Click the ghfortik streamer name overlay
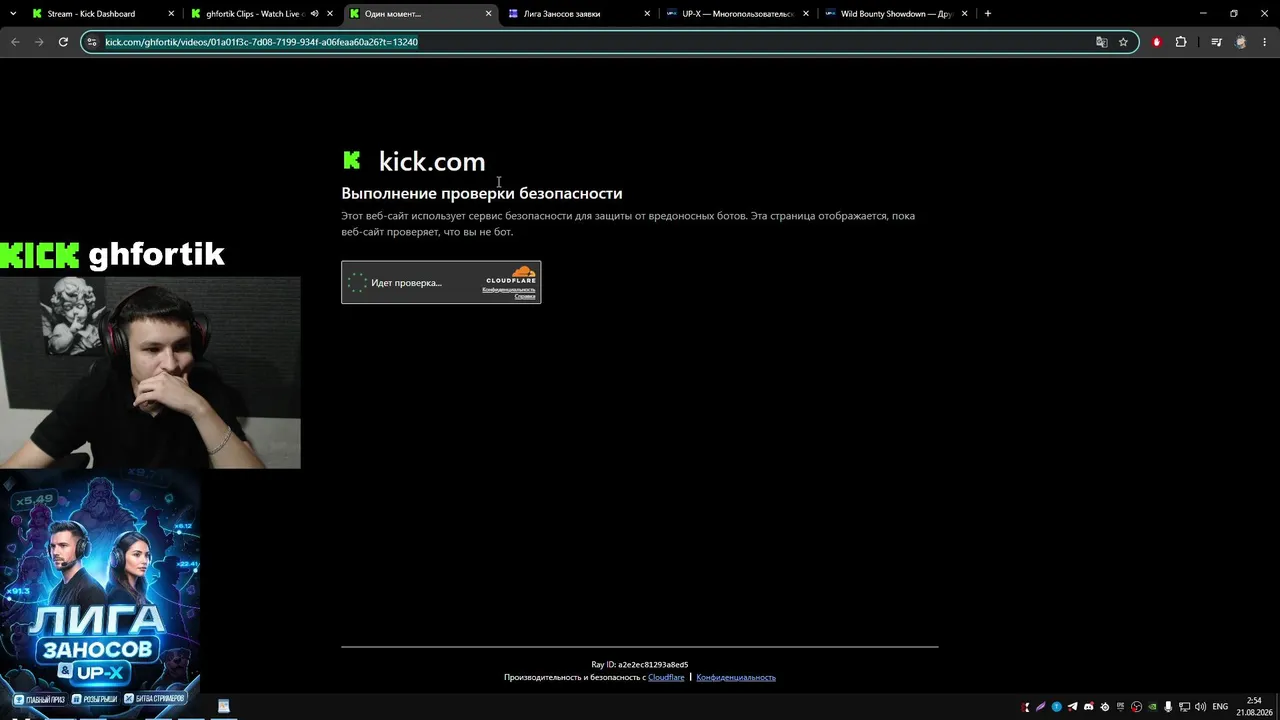1280x720 pixels. coord(156,255)
